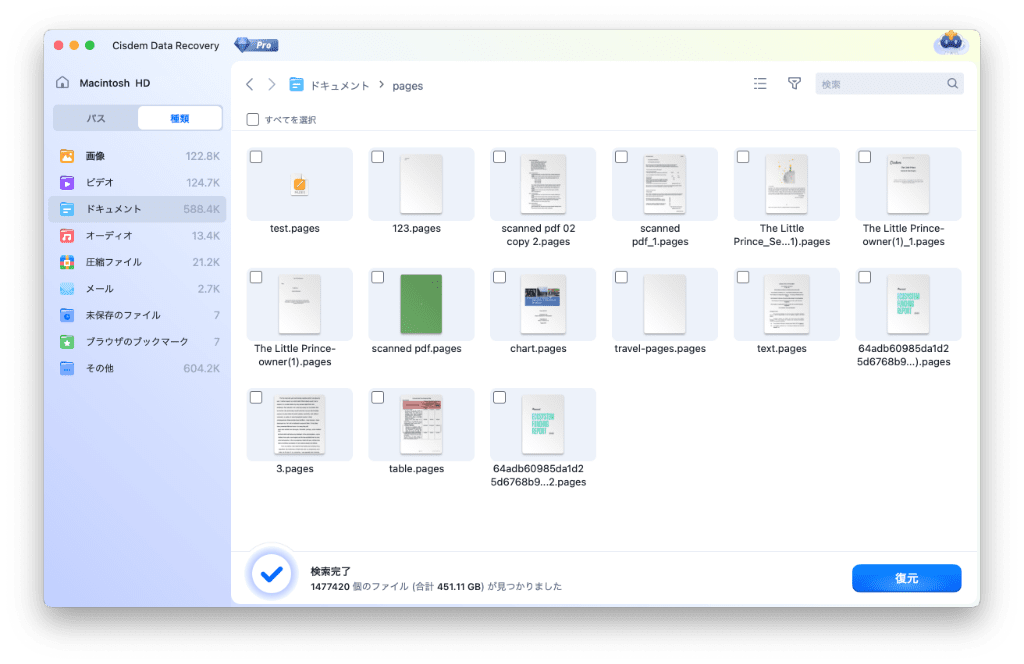Select ビデオ category in sidebar
Viewport: 1024px width, 664px height.
(x=137, y=183)
